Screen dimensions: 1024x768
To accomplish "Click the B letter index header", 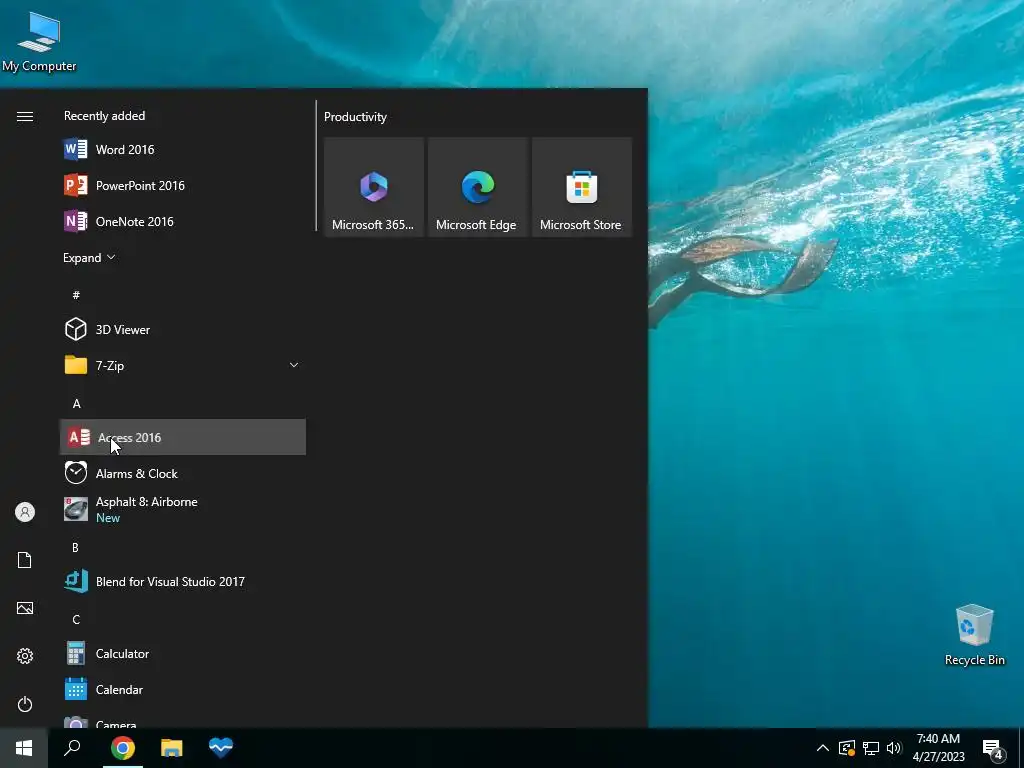I will [x=76, y=547].
